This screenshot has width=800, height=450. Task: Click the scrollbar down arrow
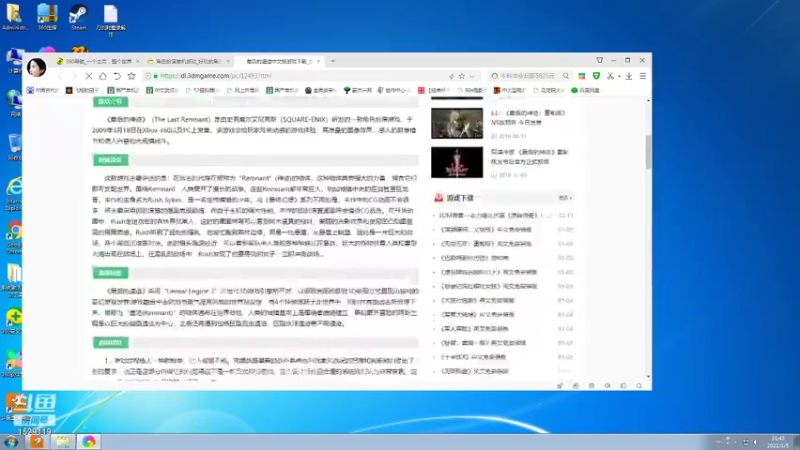[648, 377]
